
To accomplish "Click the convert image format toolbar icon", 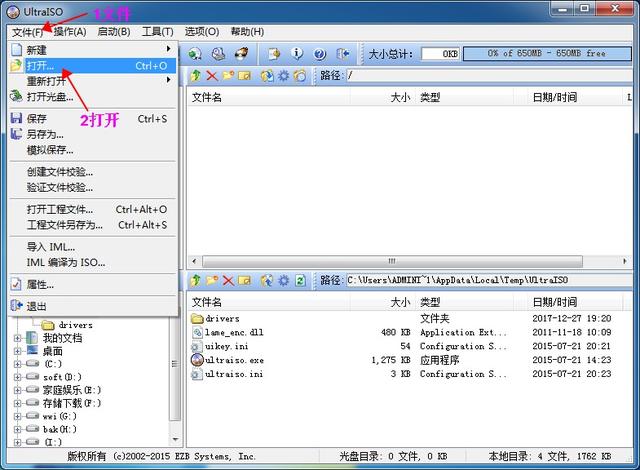I will pyautogui.click(x=275, y=54).
